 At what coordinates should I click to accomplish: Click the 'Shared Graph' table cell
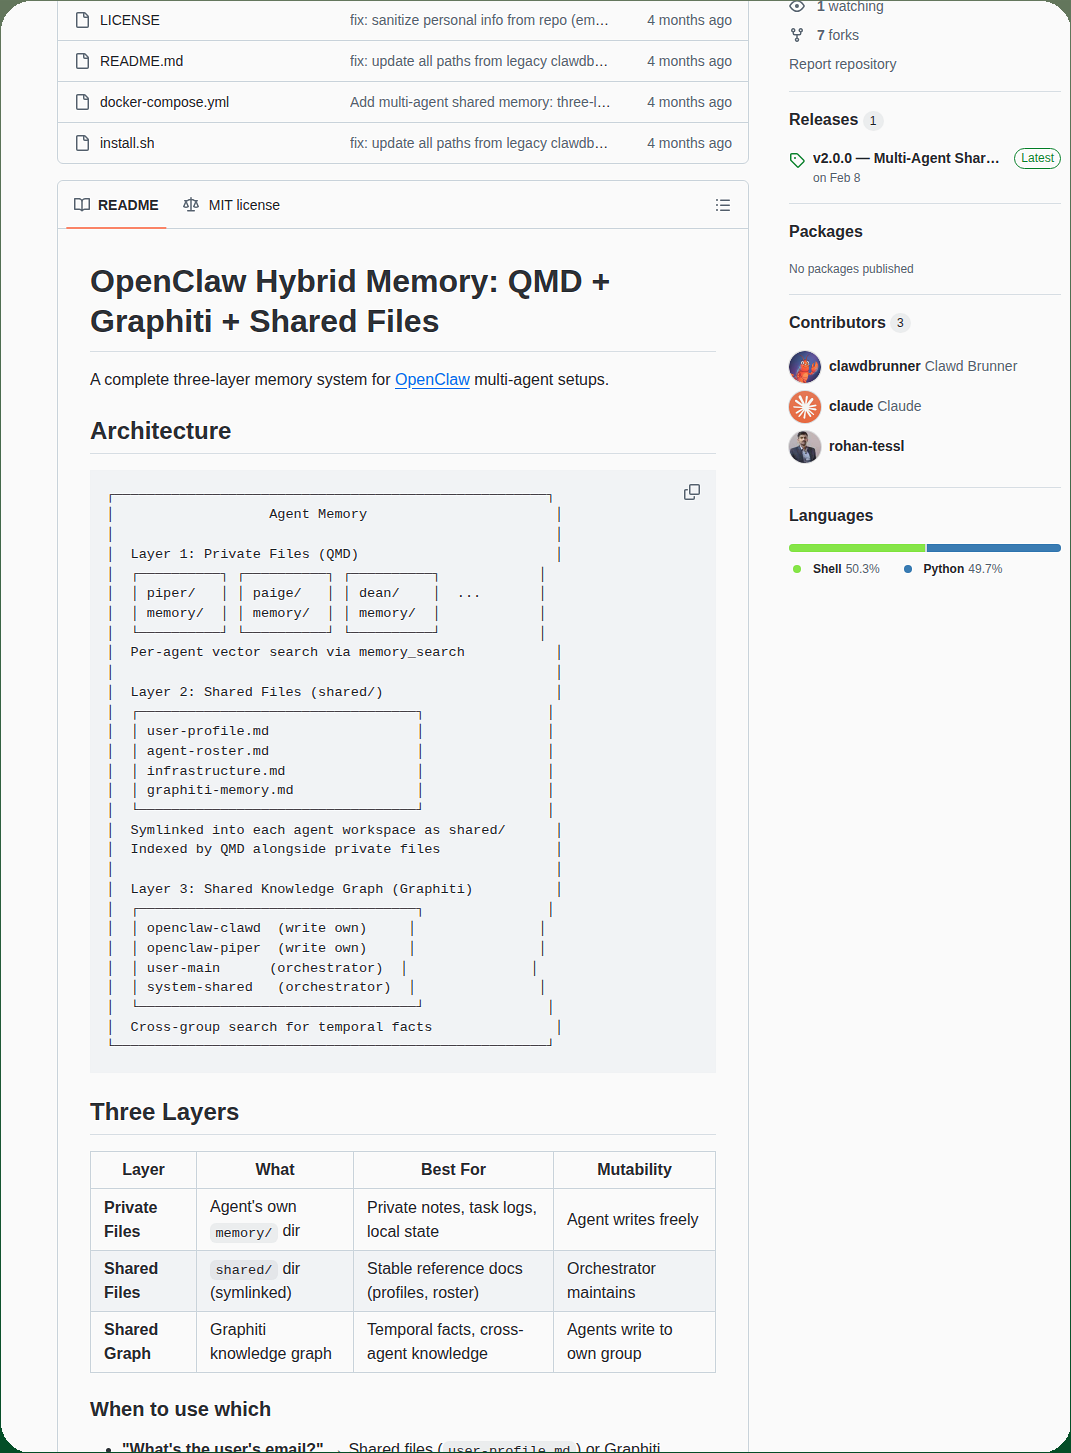click(143, 1342)
